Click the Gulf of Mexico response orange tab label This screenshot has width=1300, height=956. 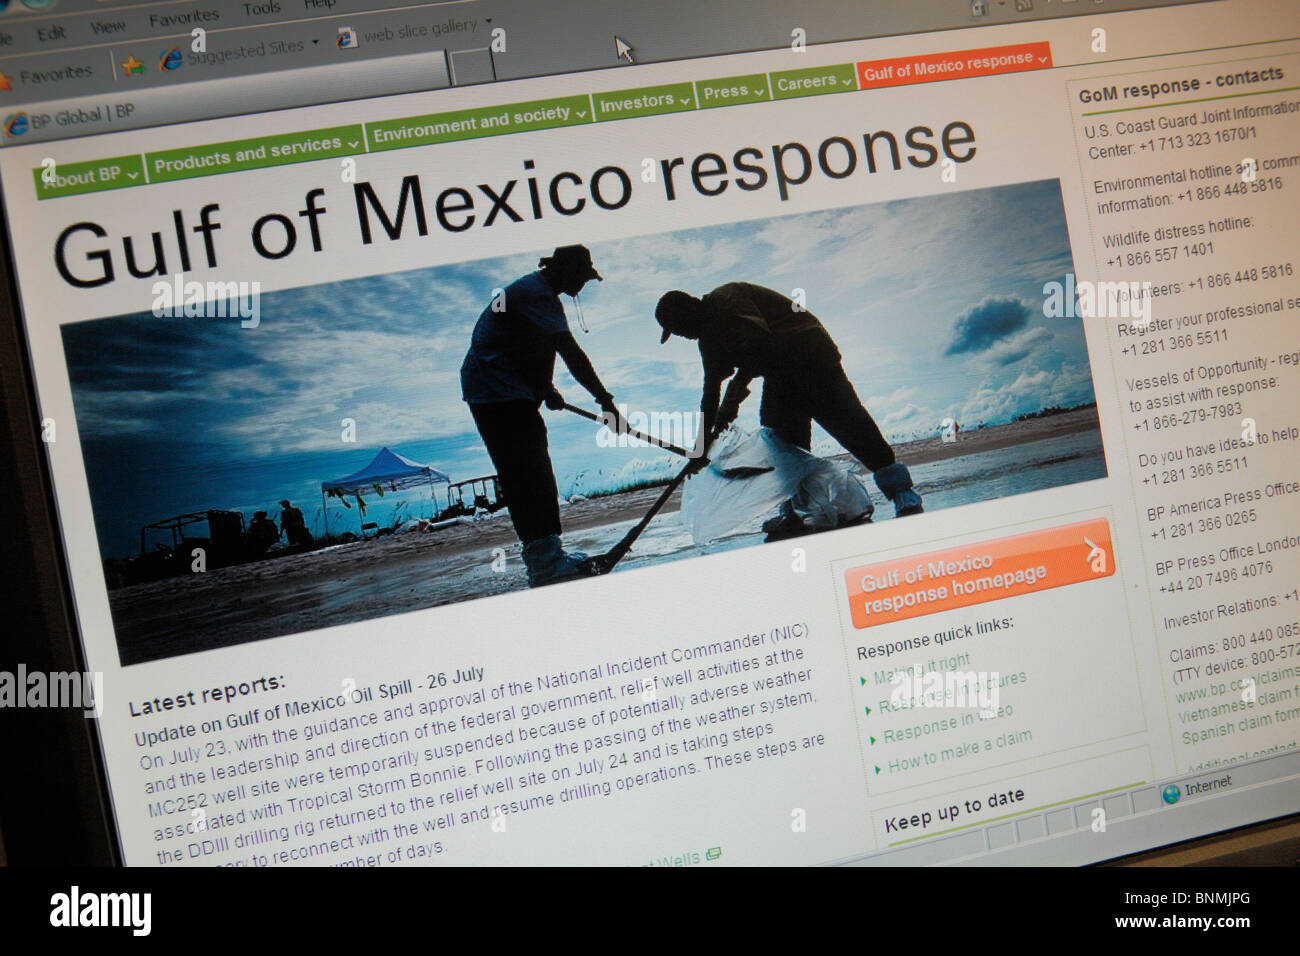(x=947, y=67)
